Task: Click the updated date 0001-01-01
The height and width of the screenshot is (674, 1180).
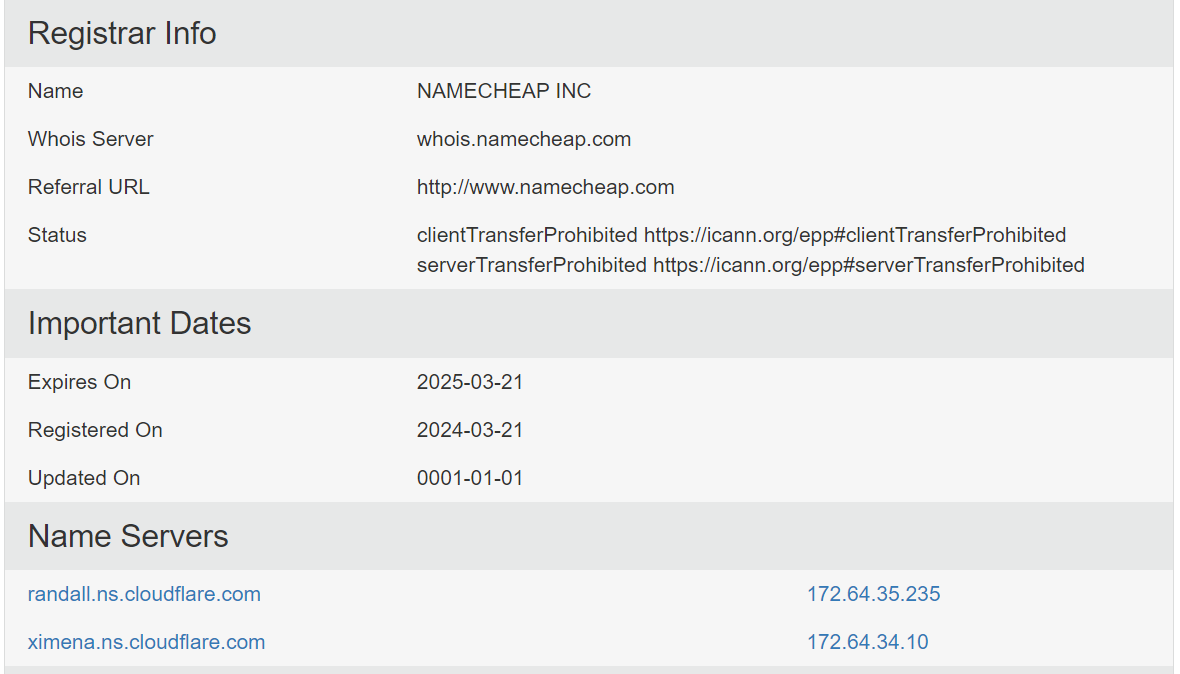Action: [469, 478]
